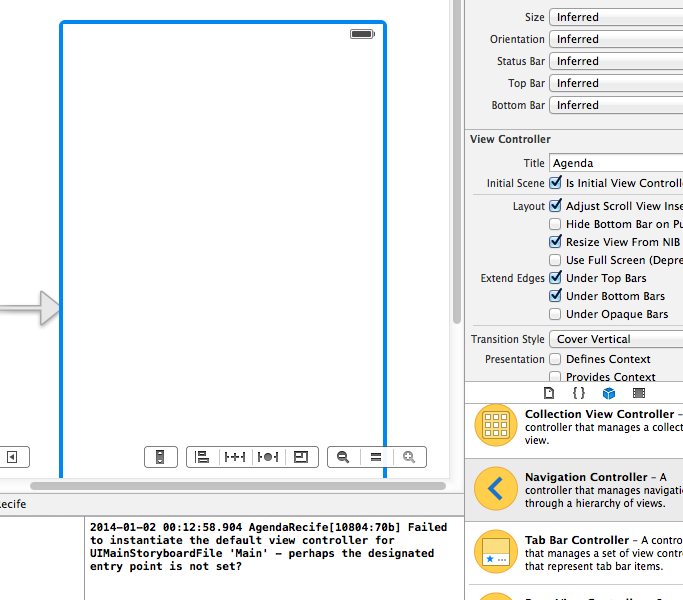The width and height of the screenshot is (683, 600).
Task: Toggle Adjust Scroll View Insets checkbox
Action: [x=555, y=205]
